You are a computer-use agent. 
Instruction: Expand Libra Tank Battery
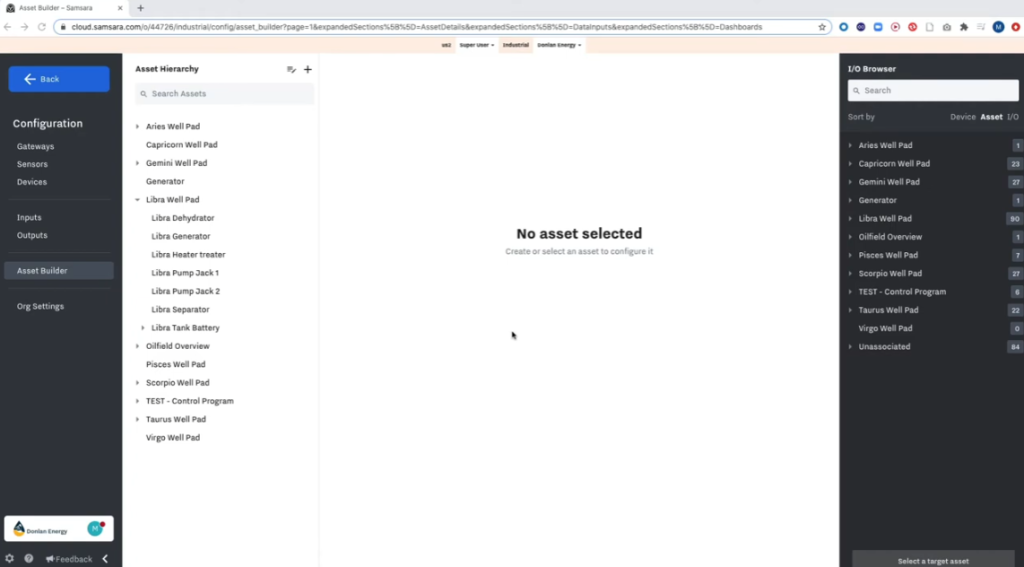(143, 327)
